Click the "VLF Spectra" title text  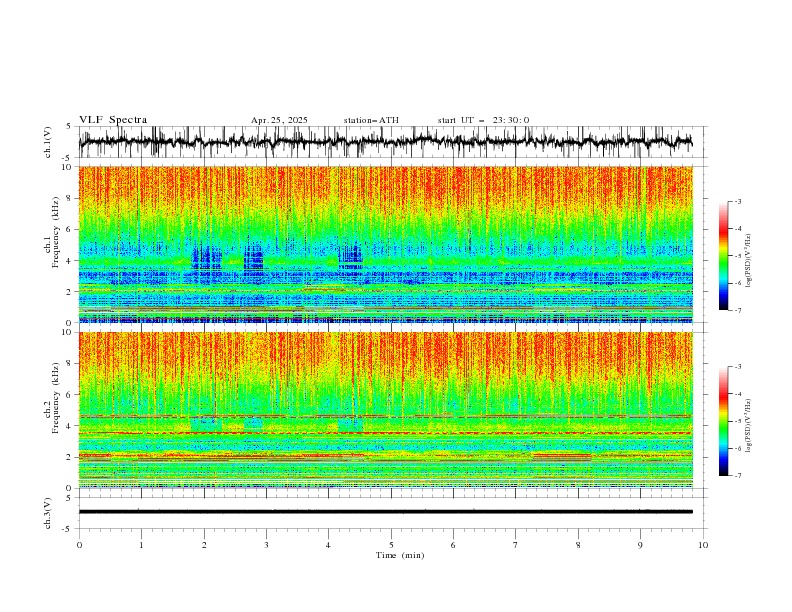pos(113,120)
